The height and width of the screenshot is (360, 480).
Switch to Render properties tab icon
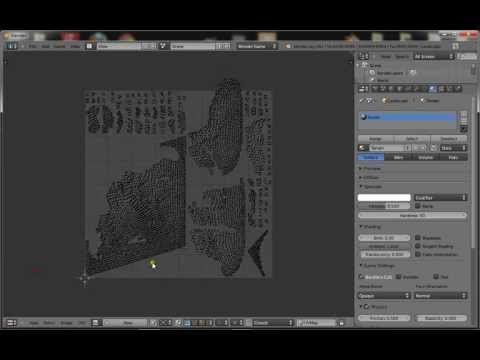(375, 89)
